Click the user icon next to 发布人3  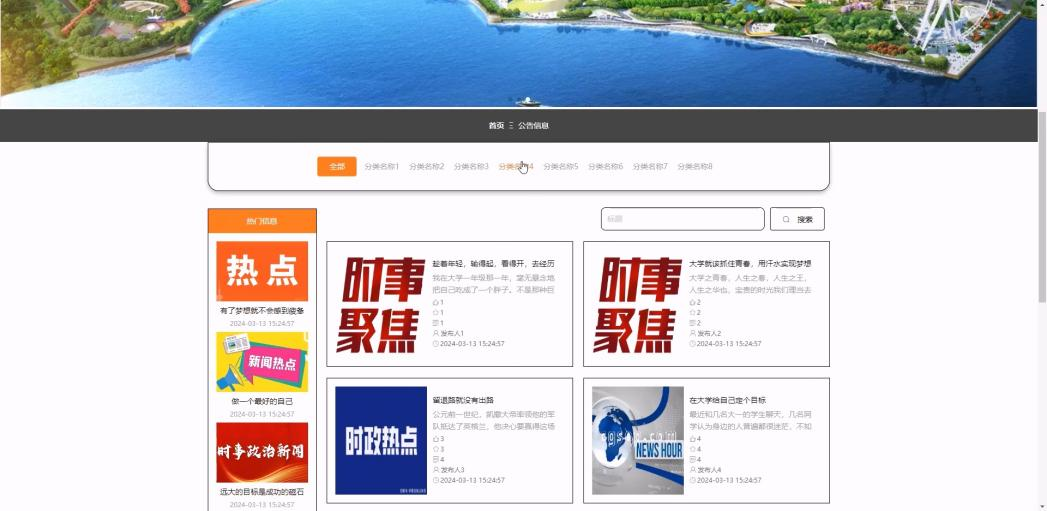[x=436, y=470]
